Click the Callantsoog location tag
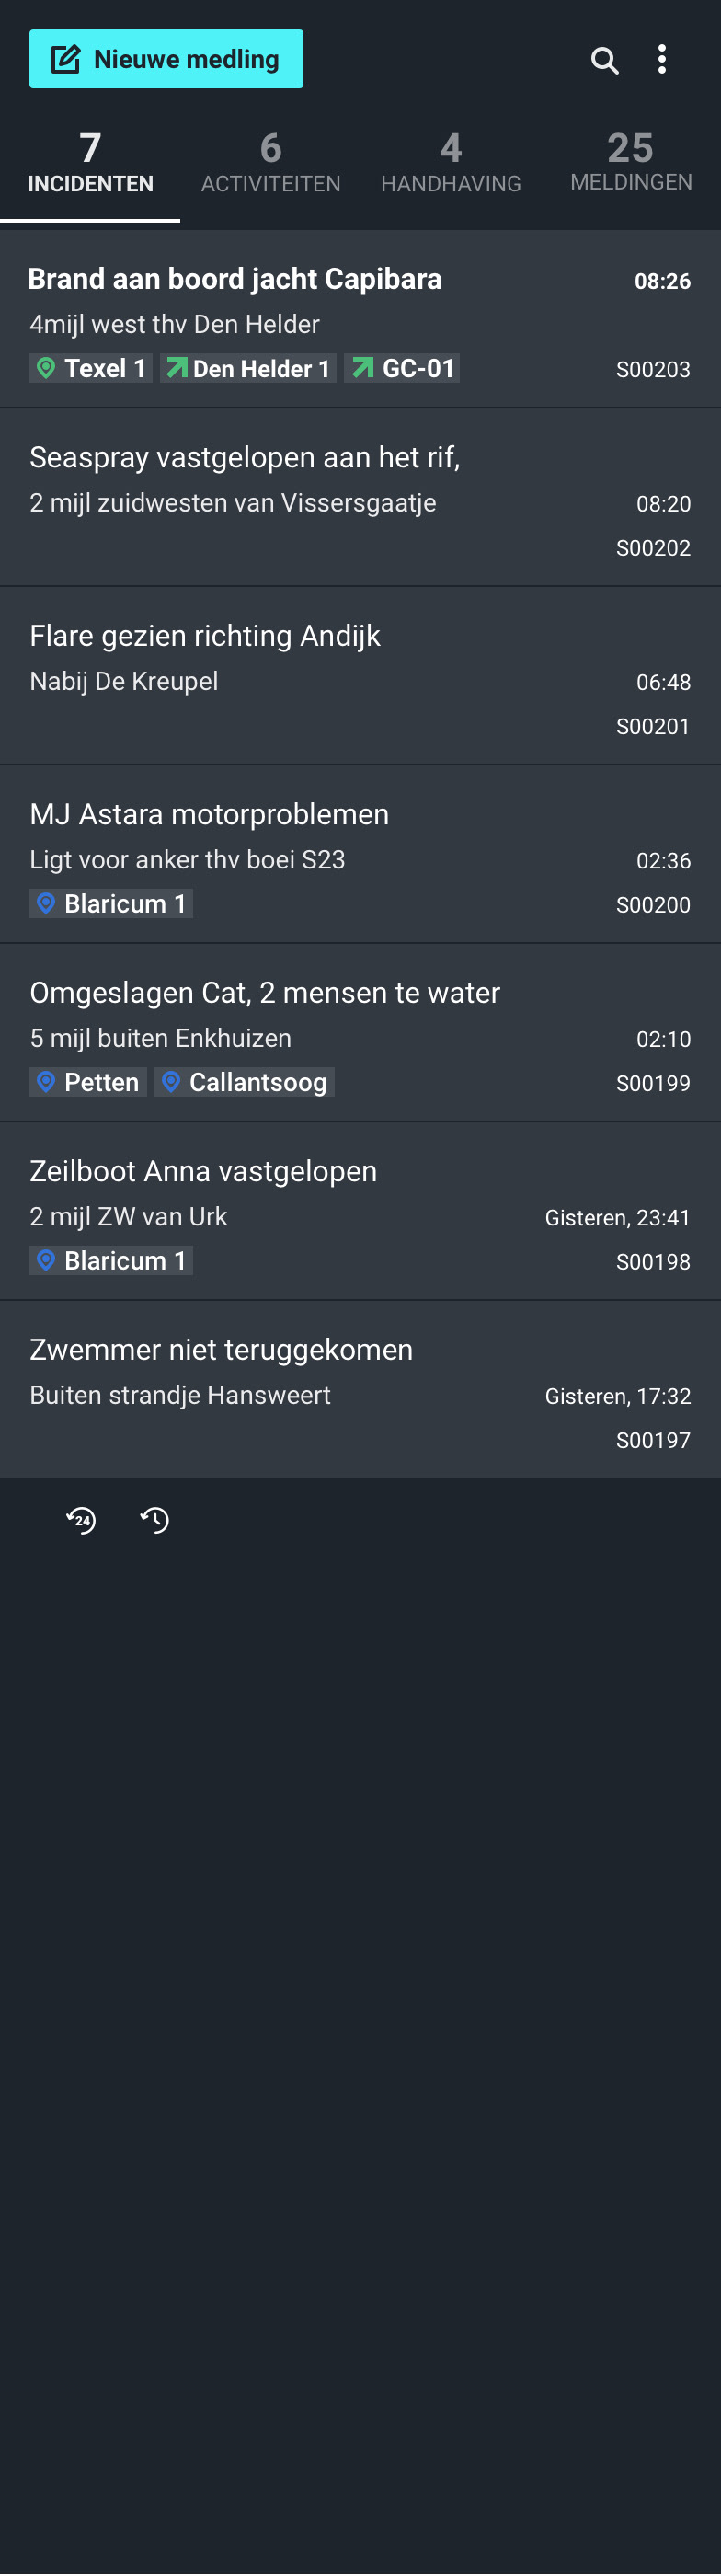 pos(244,1082)
